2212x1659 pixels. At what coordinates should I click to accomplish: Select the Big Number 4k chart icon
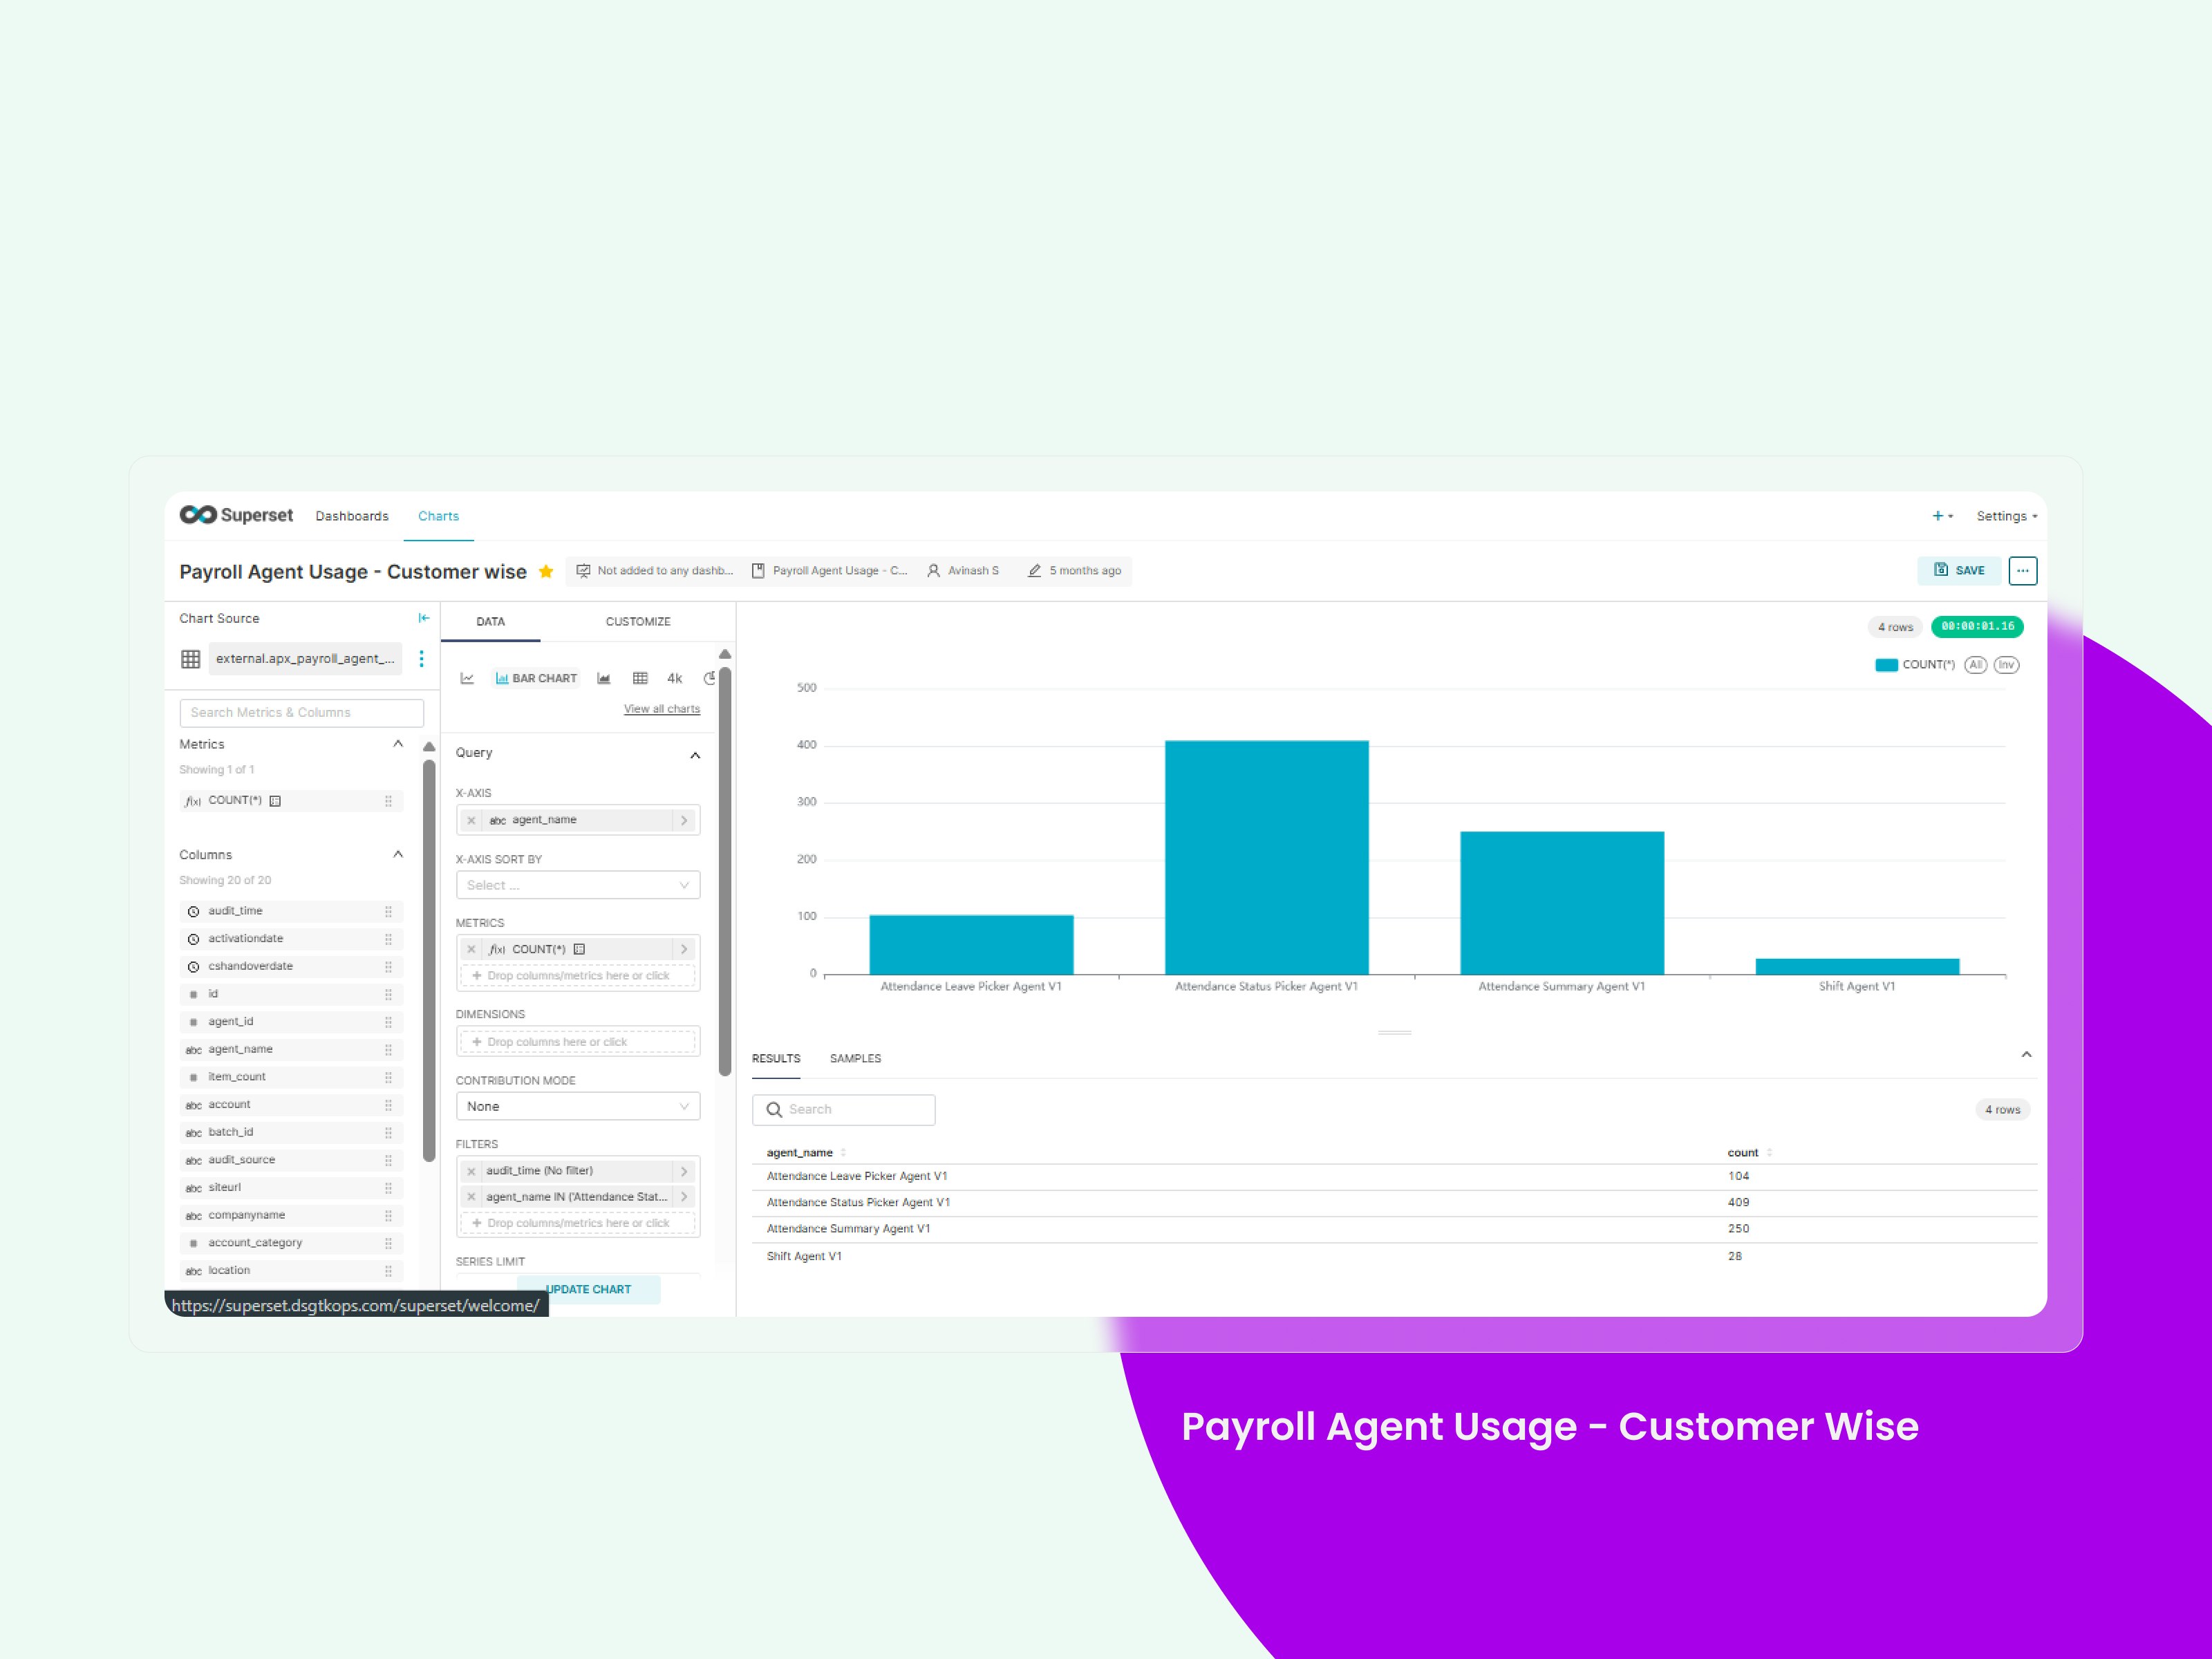point(675,678)
